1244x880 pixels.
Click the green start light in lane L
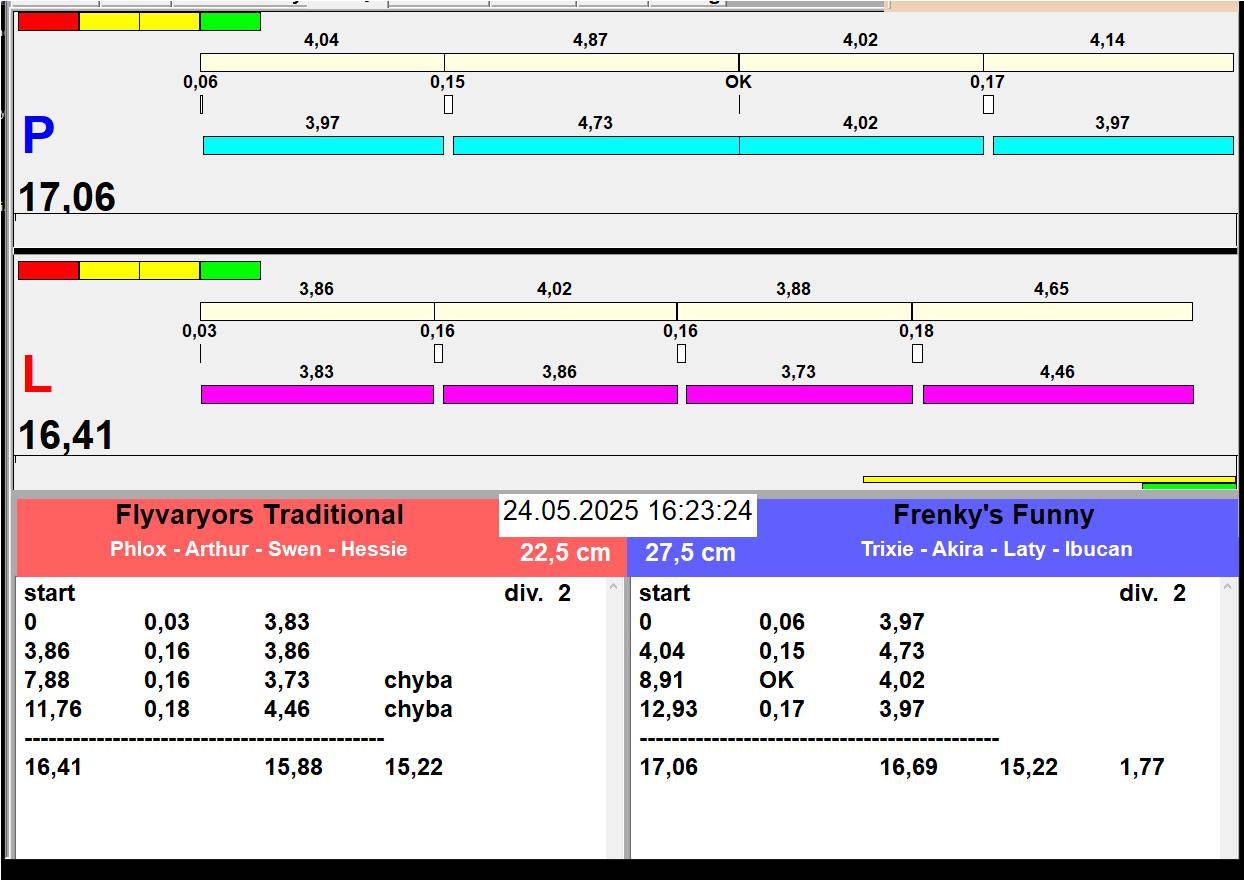tap(230, 271)
